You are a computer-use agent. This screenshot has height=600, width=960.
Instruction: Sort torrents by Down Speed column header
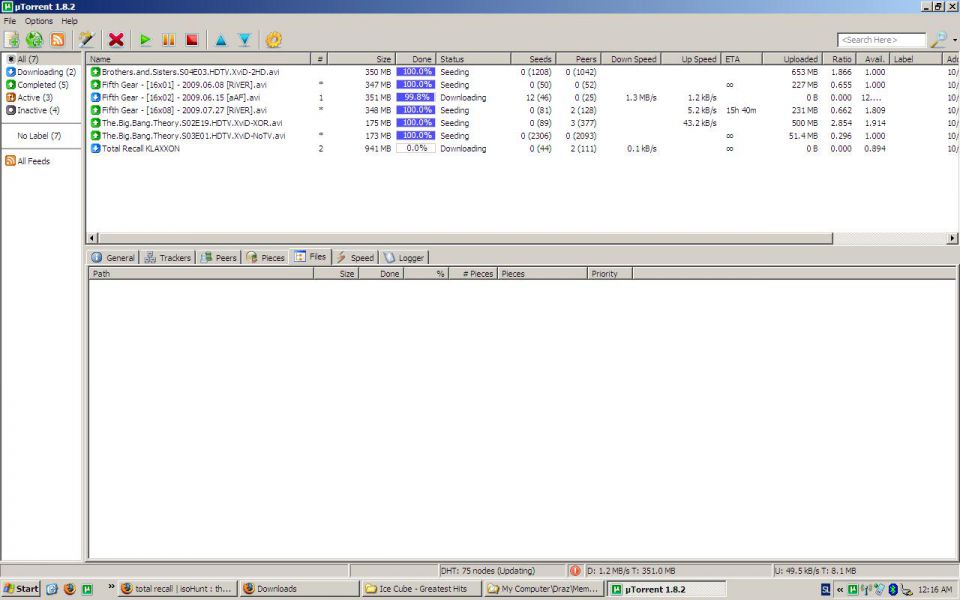pos(631,59)
